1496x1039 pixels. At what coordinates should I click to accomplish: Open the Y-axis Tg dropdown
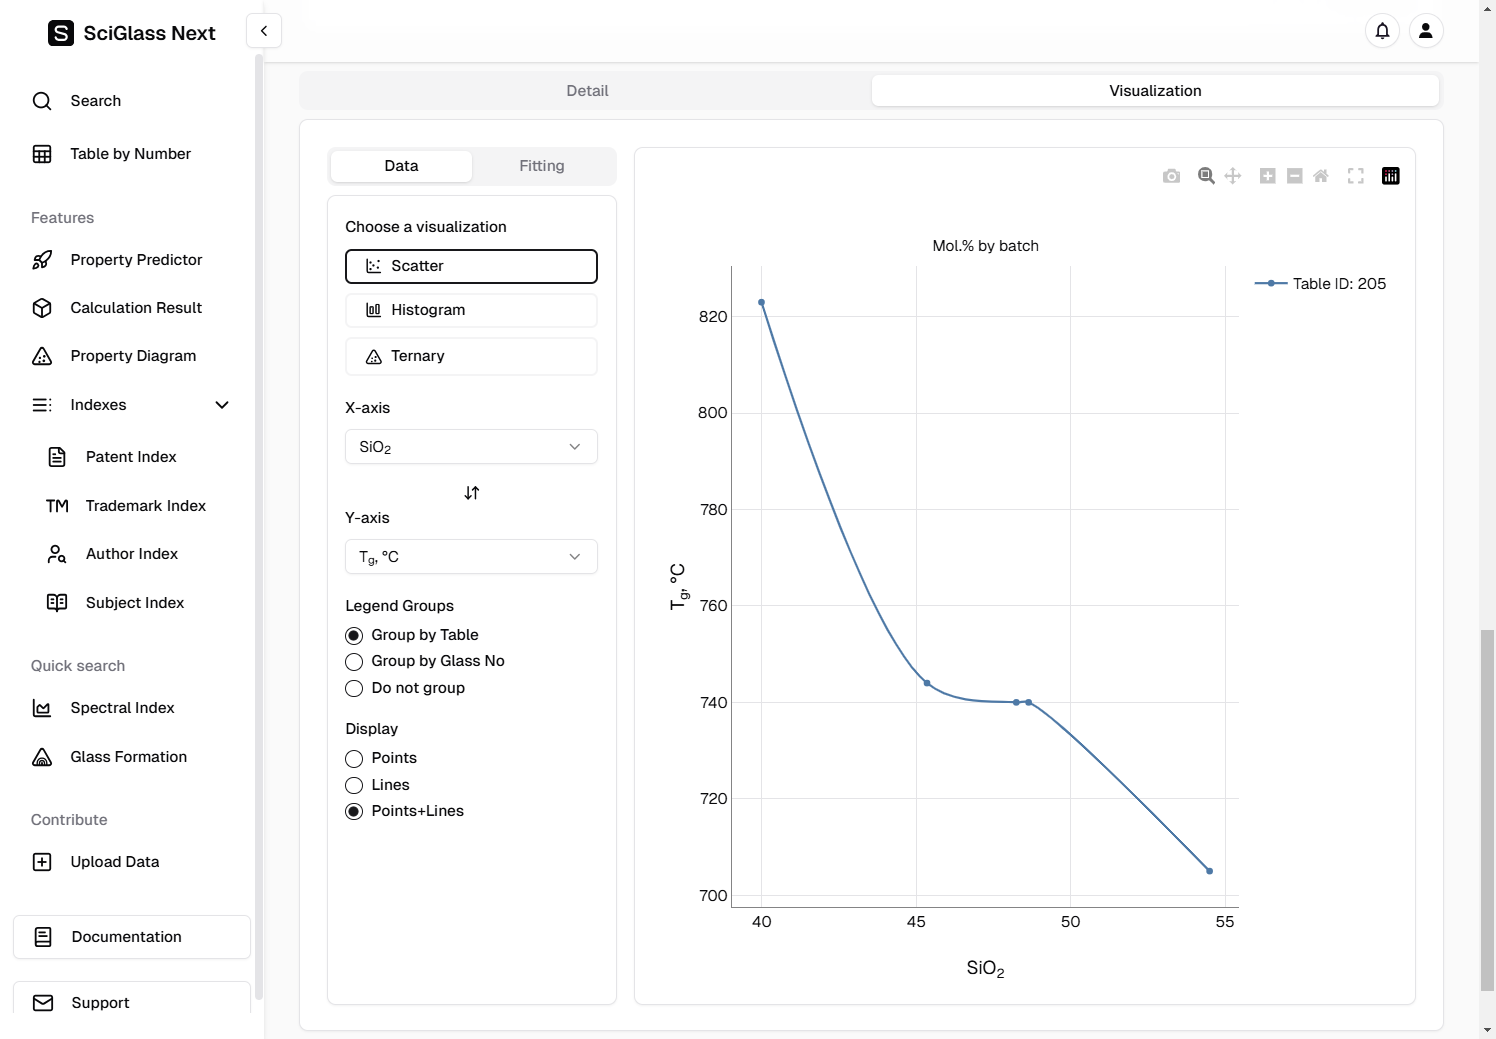tap(471, 557)
